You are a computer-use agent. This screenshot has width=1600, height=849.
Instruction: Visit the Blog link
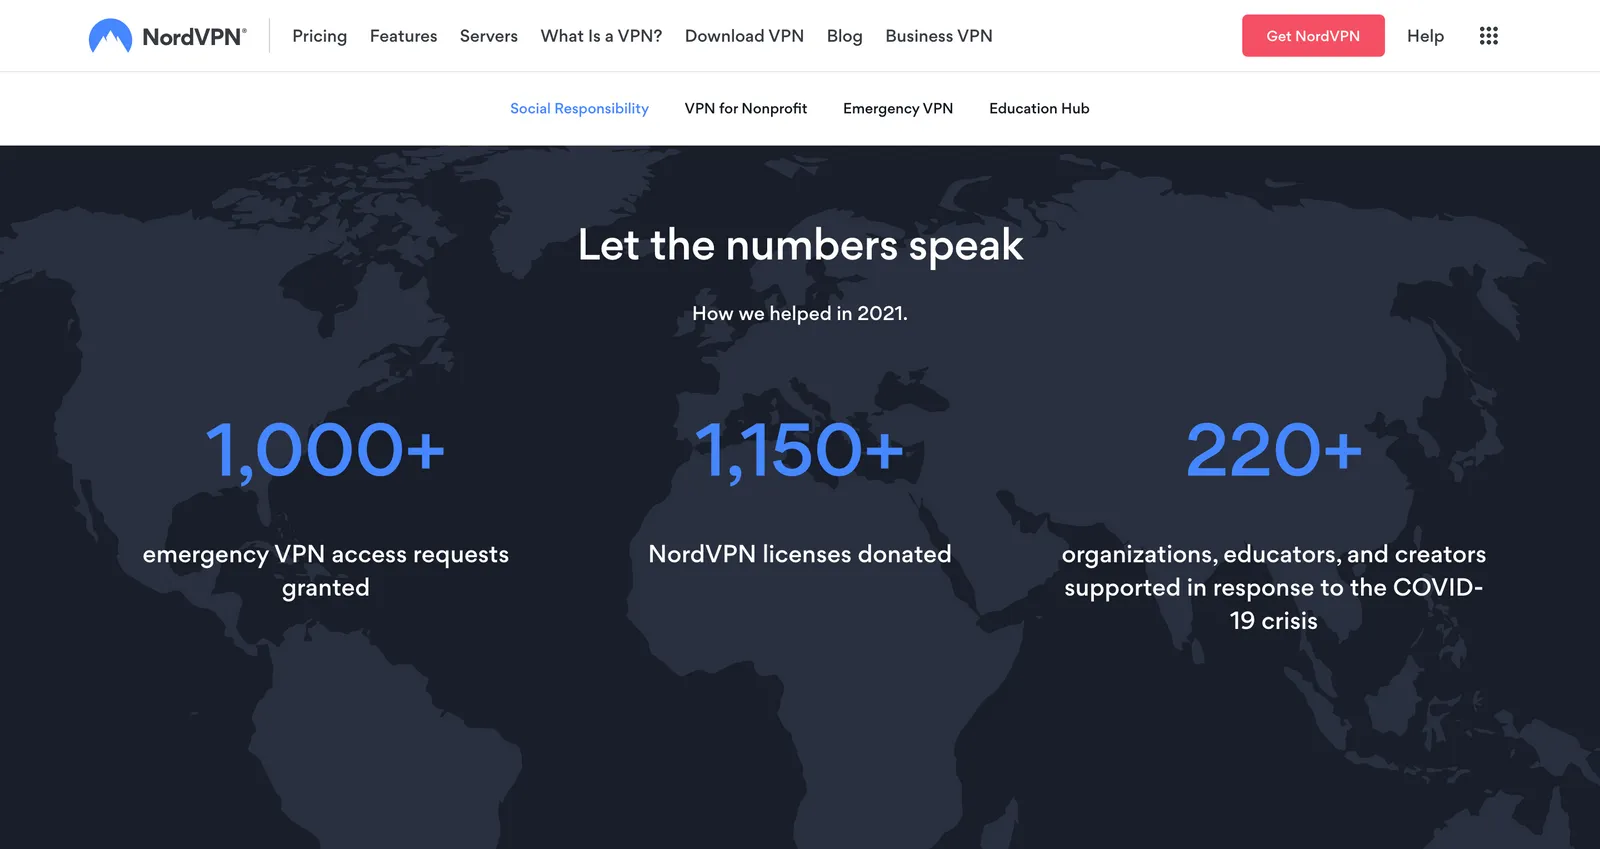pyautogui.click(x=844, y=36)
